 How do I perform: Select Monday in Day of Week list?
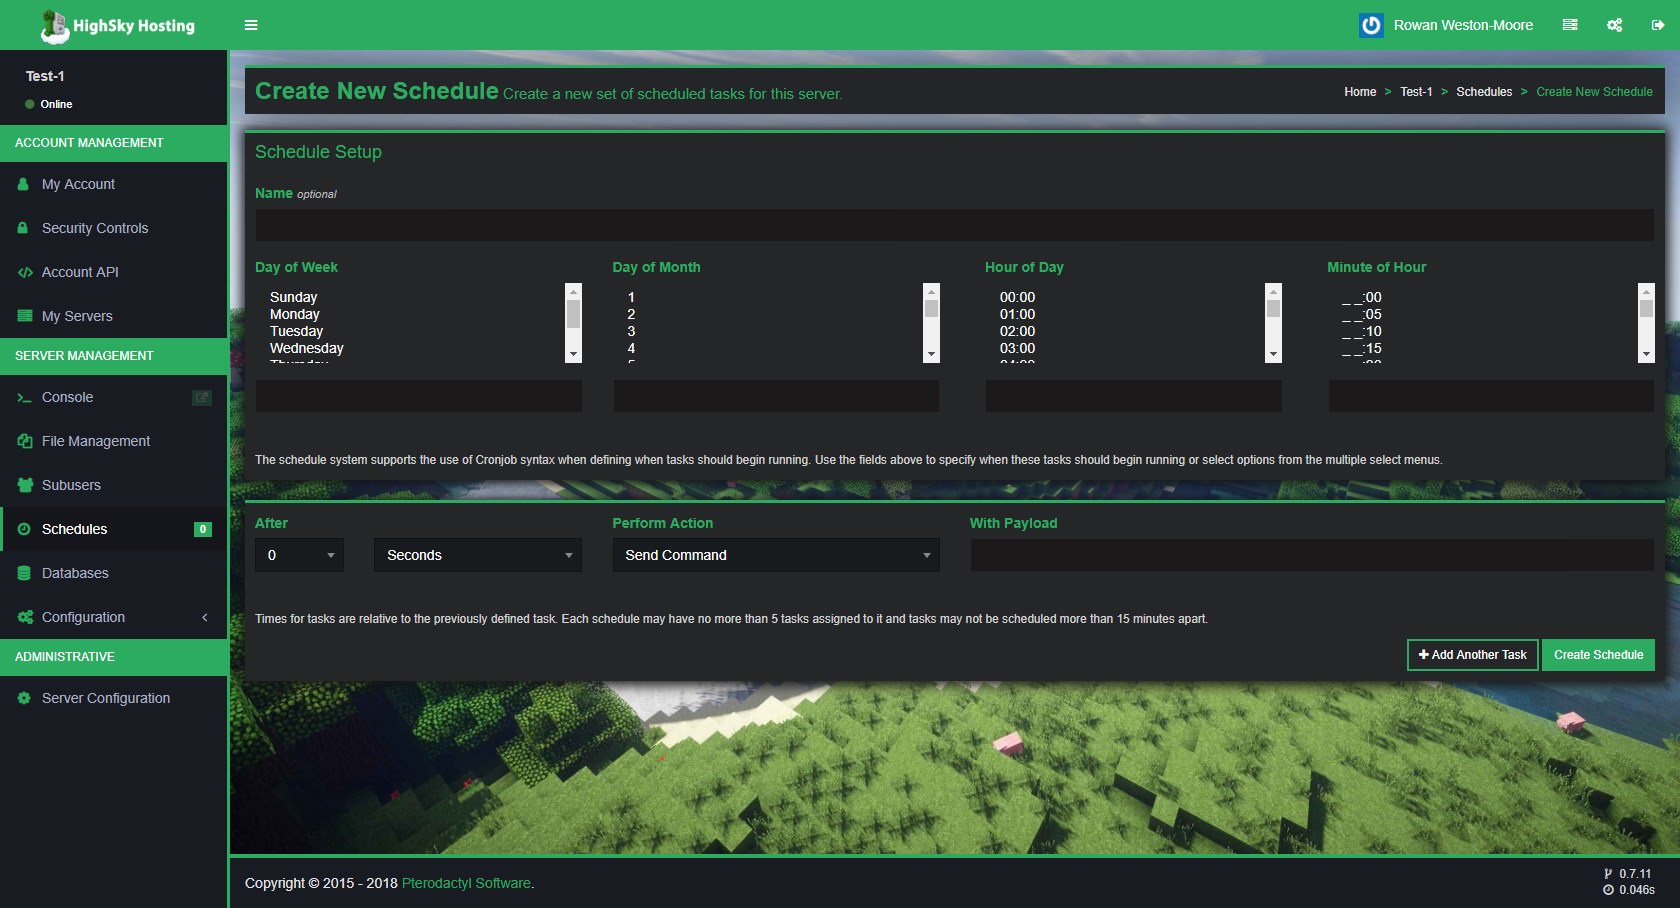pyautogui.click(x=295, y=314)
